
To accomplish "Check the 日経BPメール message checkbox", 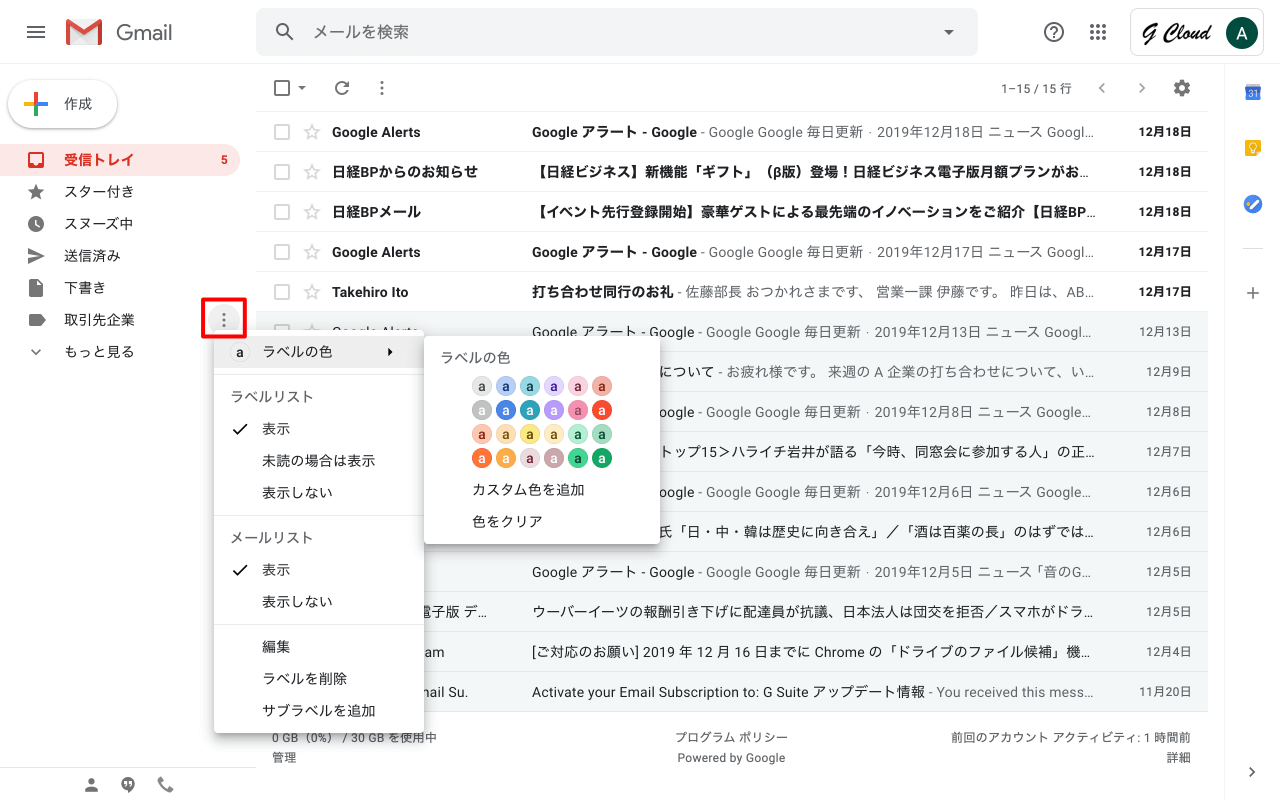I will tap(282, 212).
